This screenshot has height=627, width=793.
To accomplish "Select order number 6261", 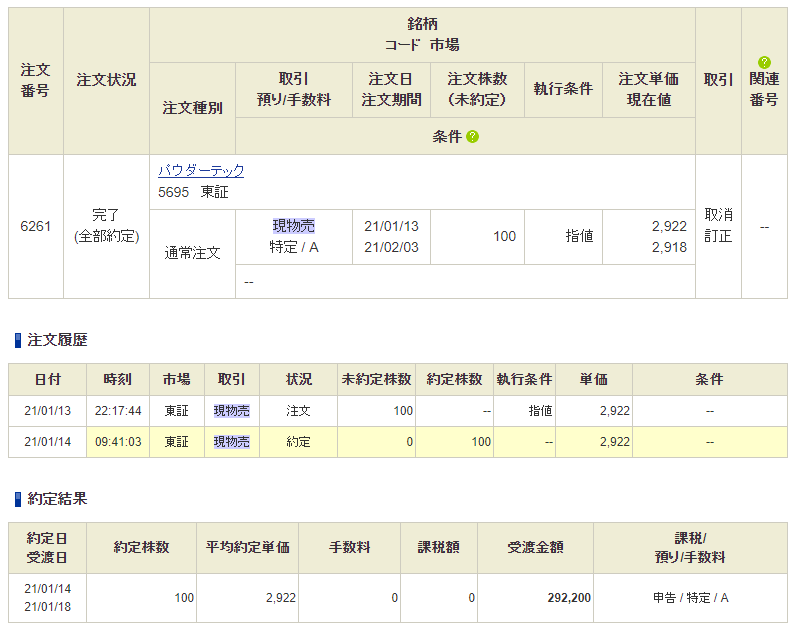I will 35,226.
